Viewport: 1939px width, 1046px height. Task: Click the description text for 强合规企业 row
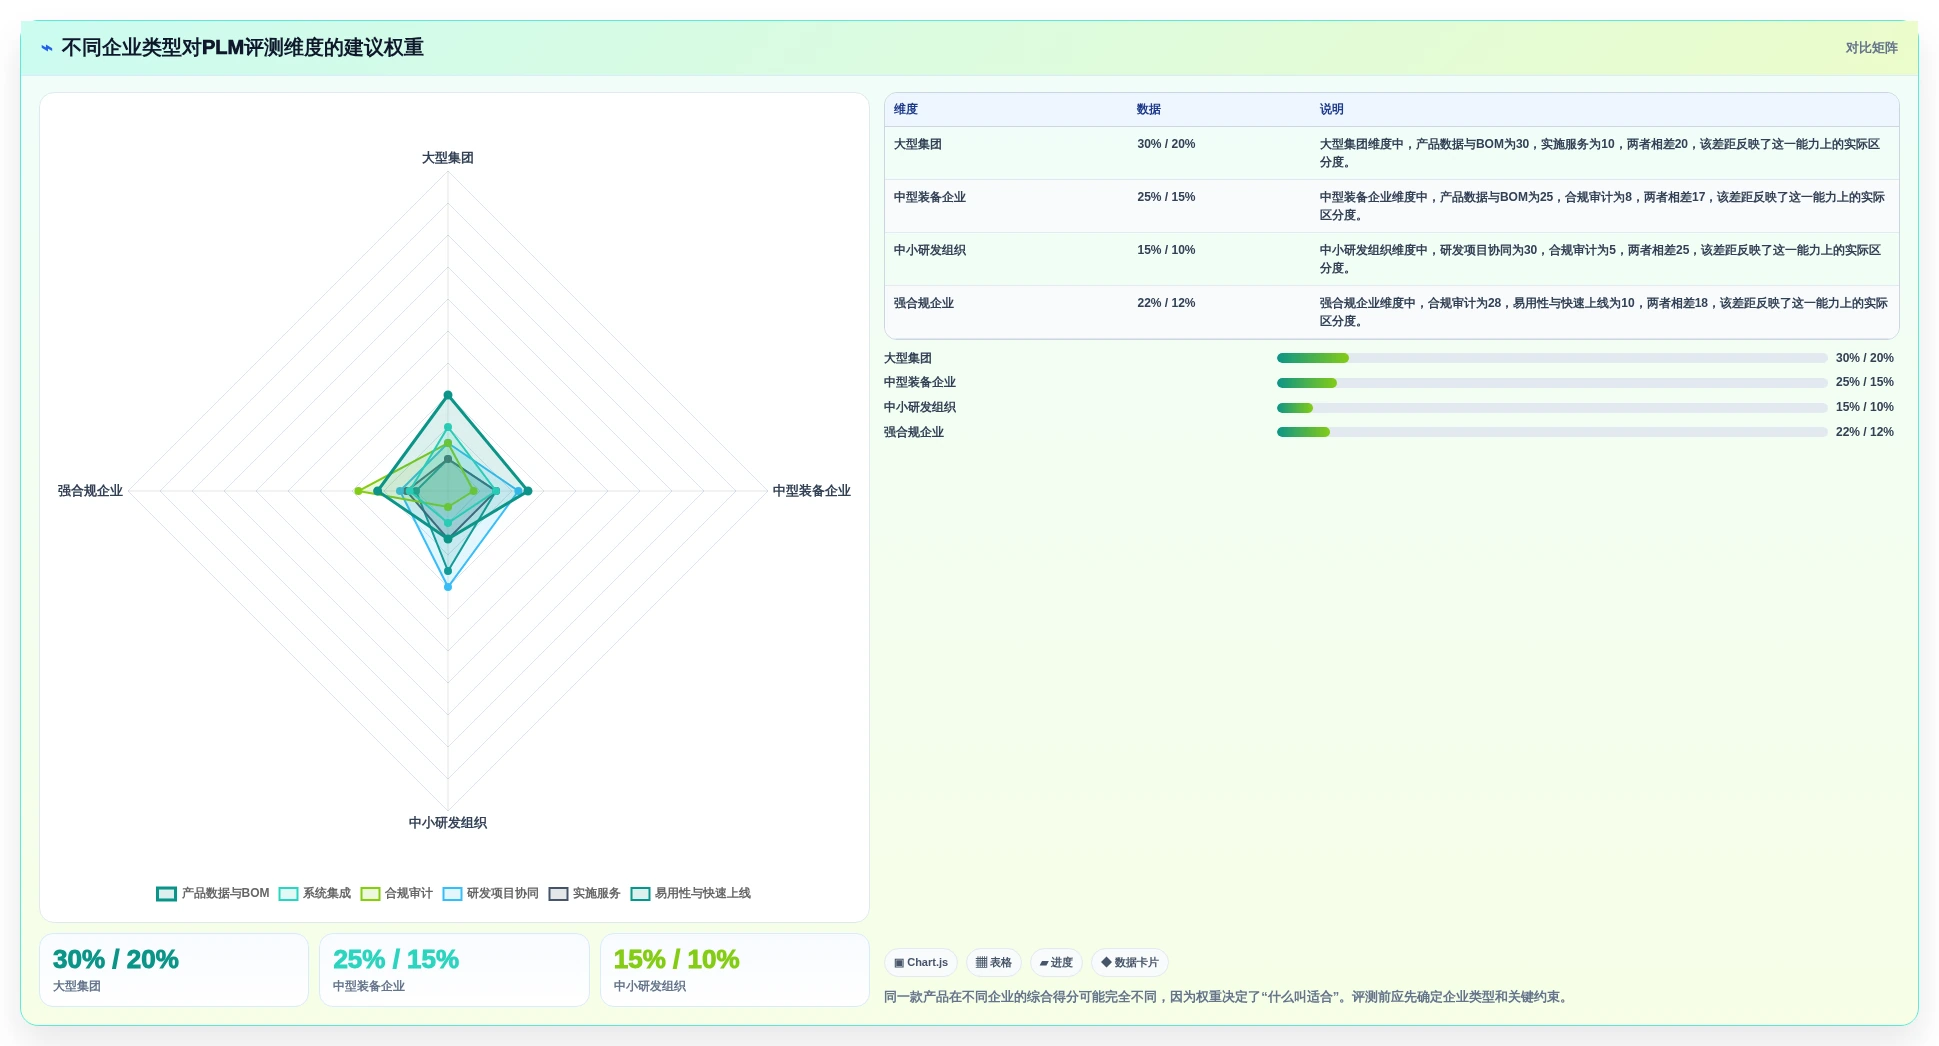click(1603, 312)
